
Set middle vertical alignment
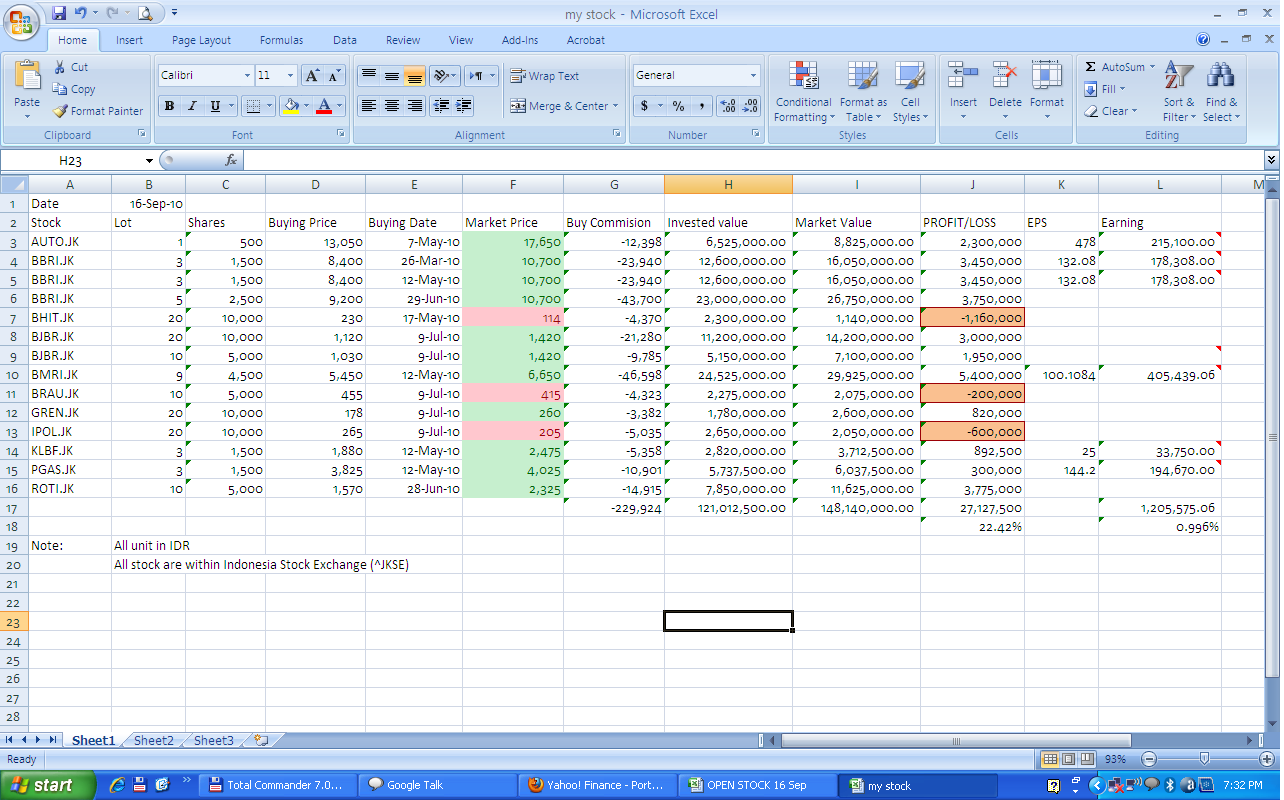391,76
